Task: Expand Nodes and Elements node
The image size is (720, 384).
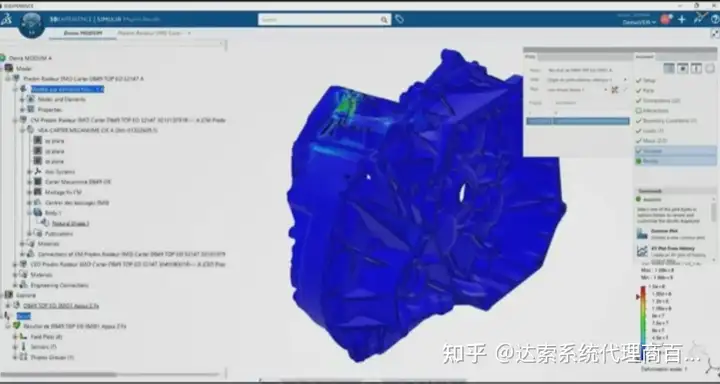Action: (22, 99)
